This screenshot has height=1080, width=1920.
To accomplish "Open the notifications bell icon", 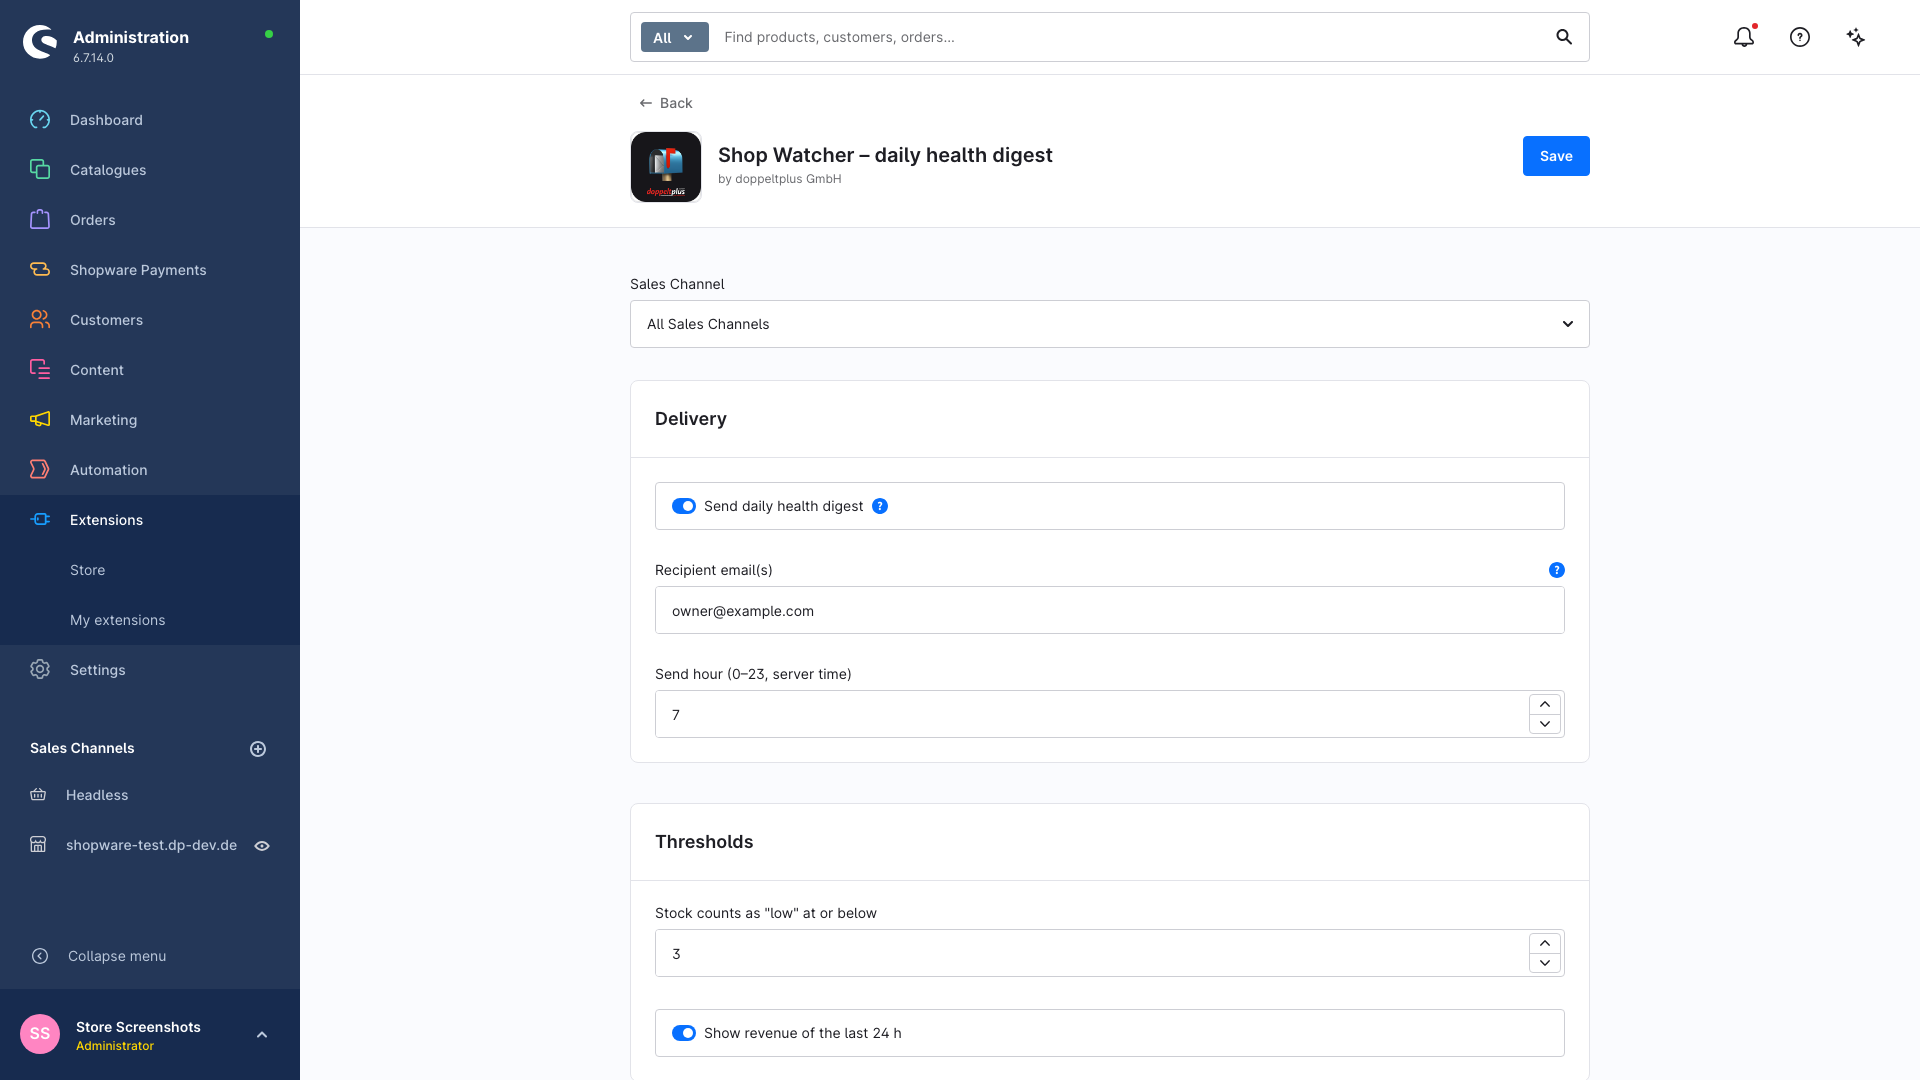I will pyautogui.click(x=1744, y=37).
